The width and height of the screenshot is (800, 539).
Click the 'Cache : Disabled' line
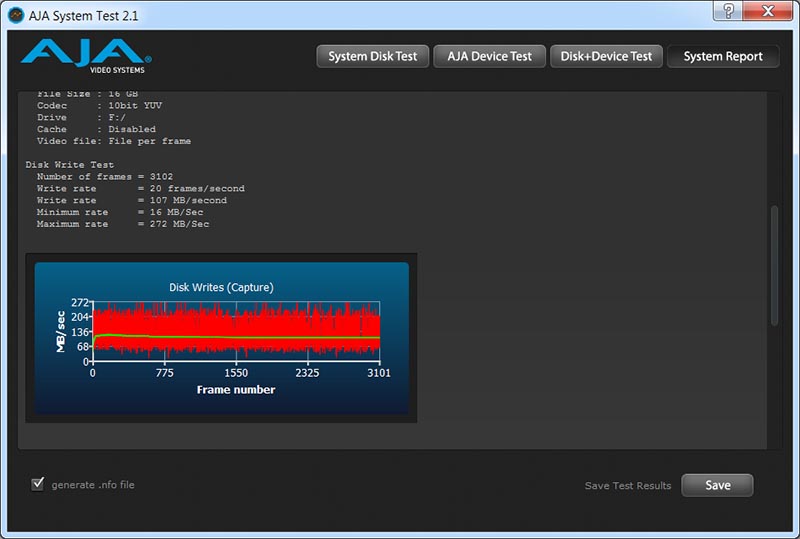[96, 129]
